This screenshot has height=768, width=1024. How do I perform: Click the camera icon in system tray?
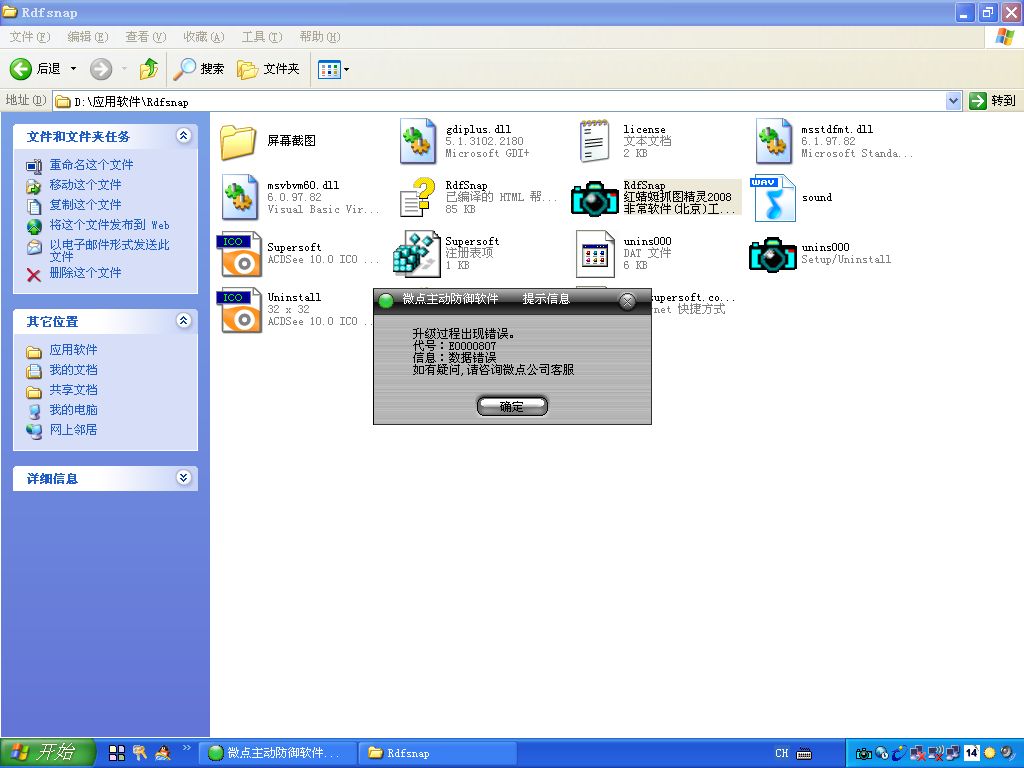point(863,754)
